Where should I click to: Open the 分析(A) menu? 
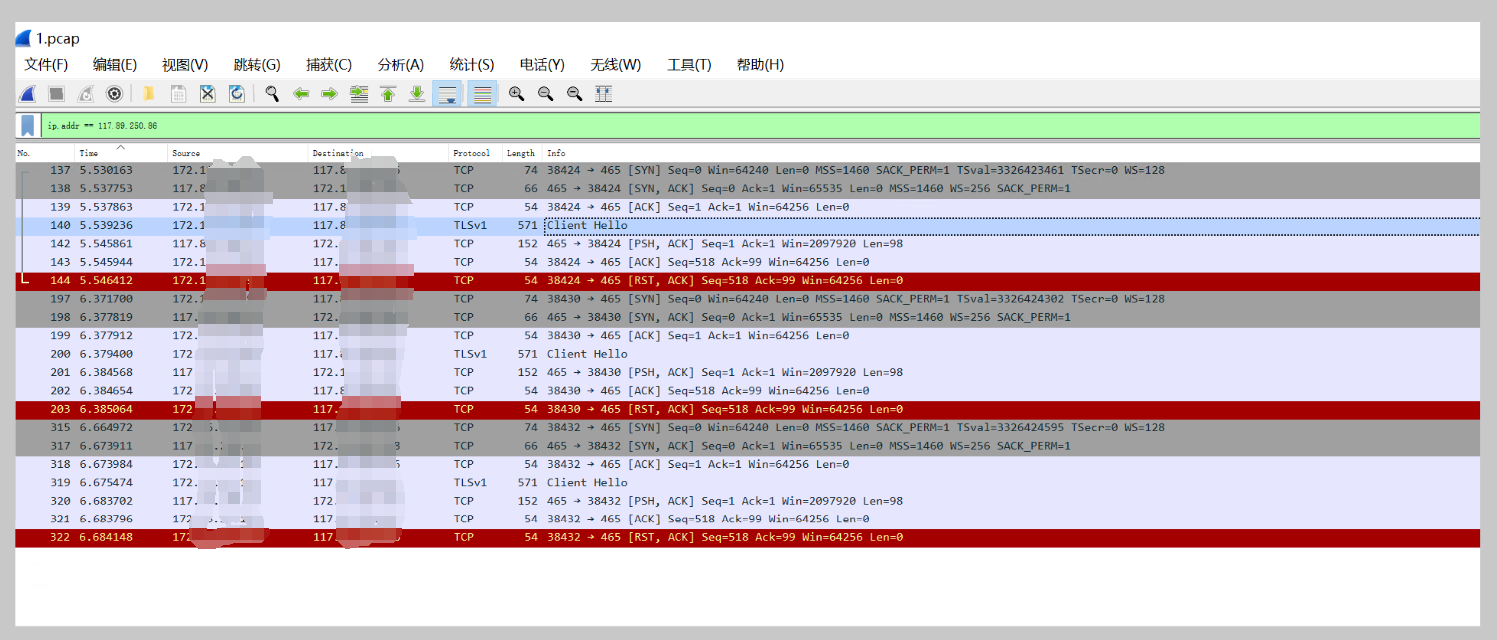[x=400, y=65]
